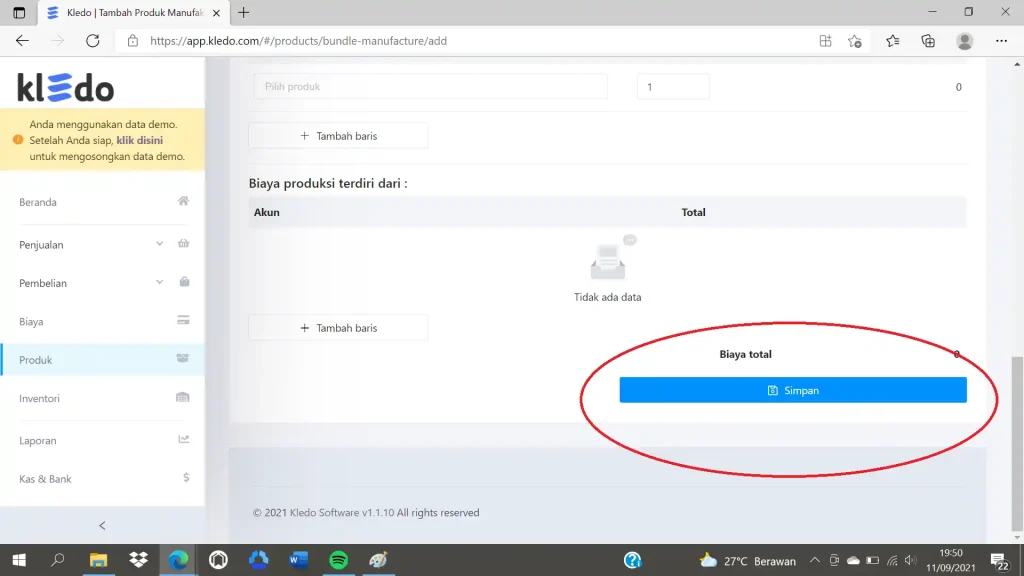Image resolution: width=1024 pixels, height=576 pixels.
Task: Expand the Pembelian menu chevron
Action: pyautogui.click(x=159, y=282)
